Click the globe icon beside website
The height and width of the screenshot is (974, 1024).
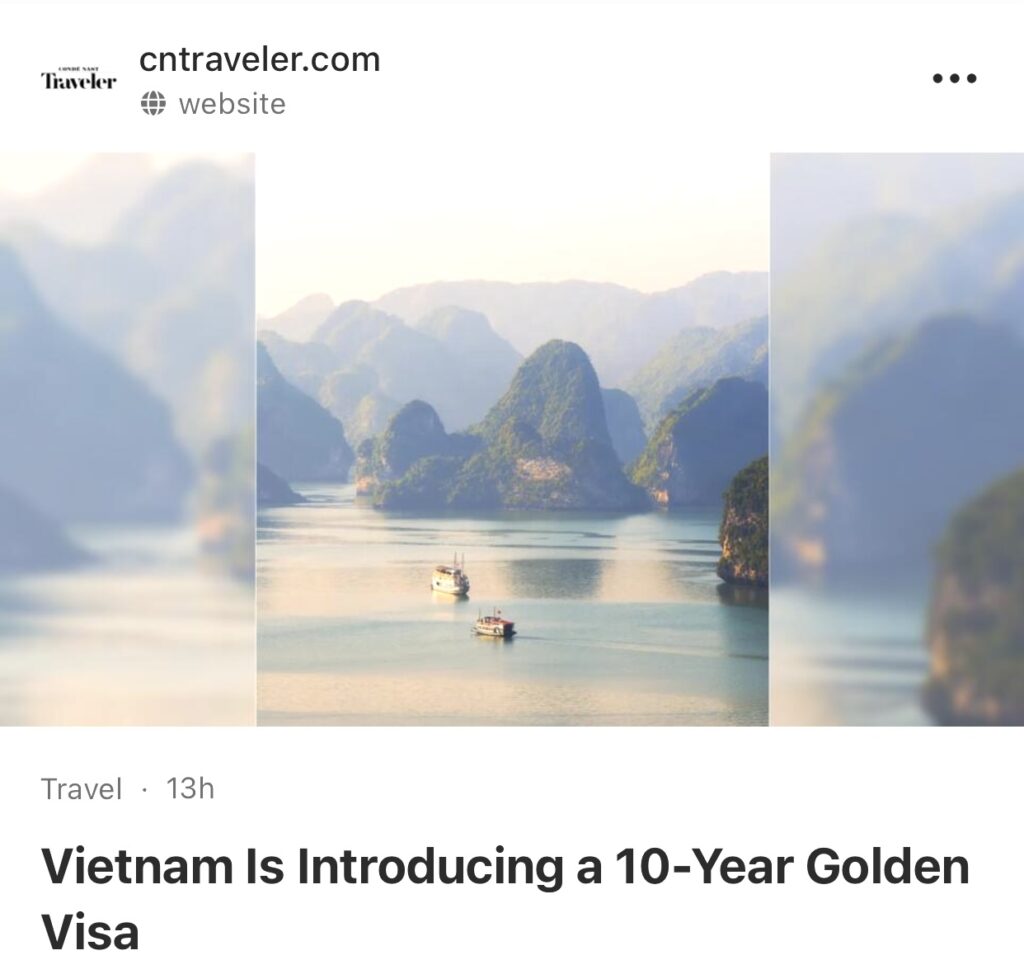click(x=152, y=104)
